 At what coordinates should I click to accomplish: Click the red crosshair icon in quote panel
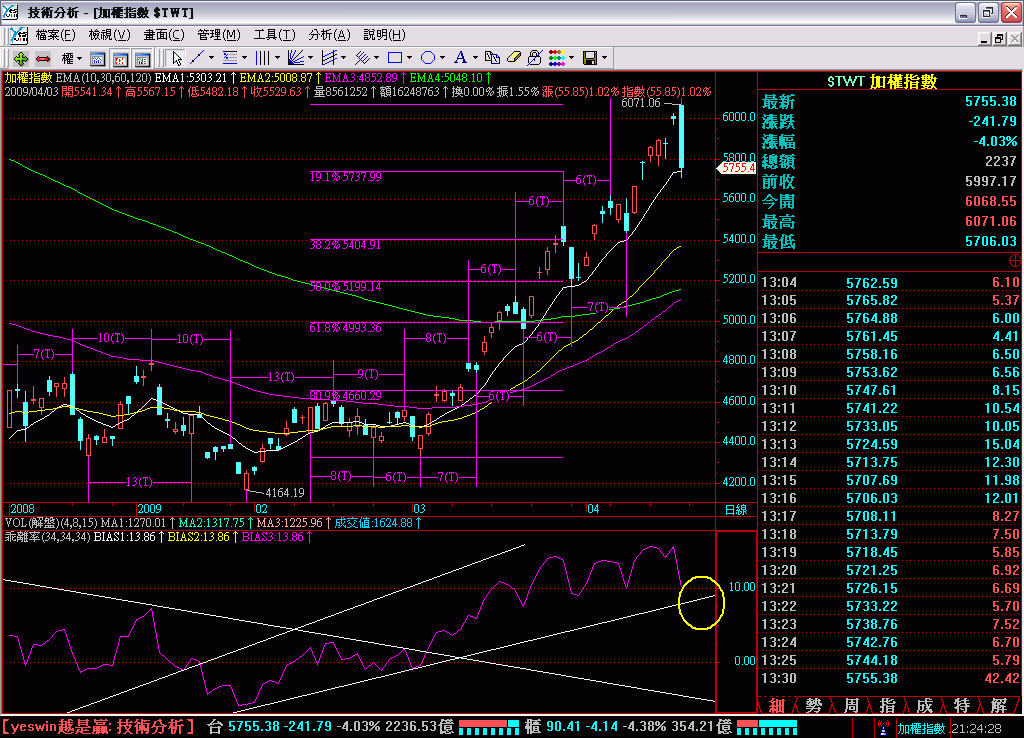[x=1015, y=261]
